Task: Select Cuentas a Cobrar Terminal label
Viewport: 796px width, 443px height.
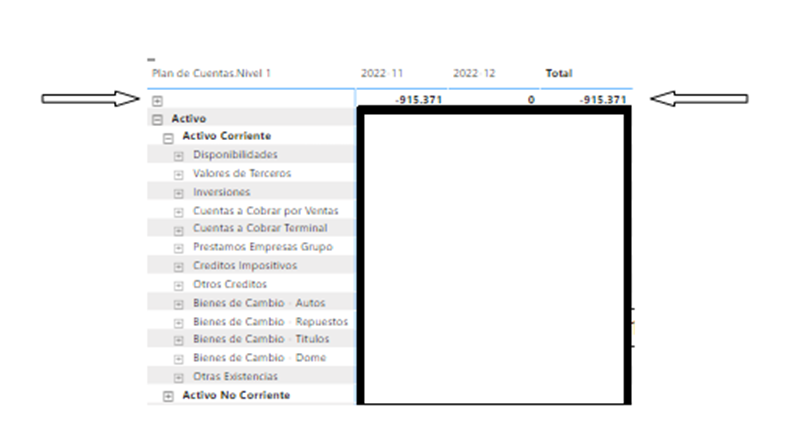Action: click(x=260, y=228)
